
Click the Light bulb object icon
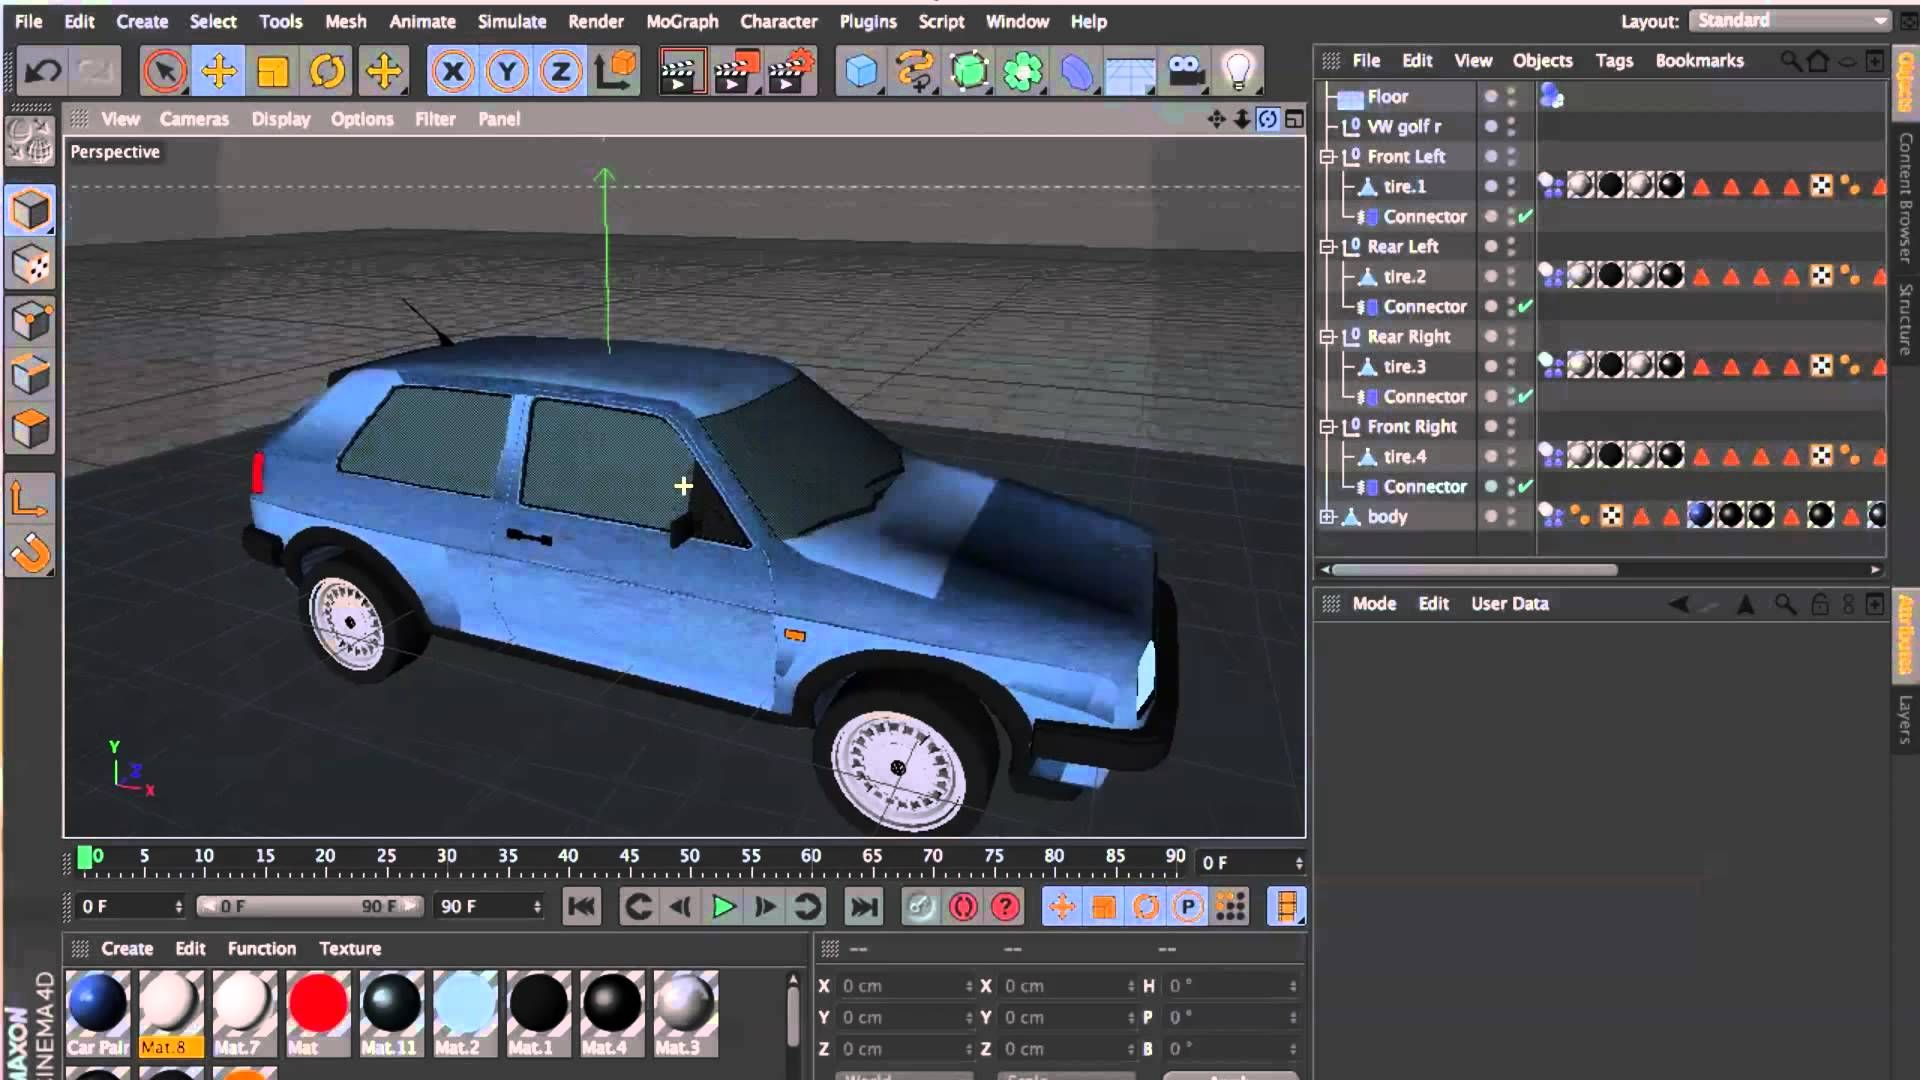[1238, 71]
